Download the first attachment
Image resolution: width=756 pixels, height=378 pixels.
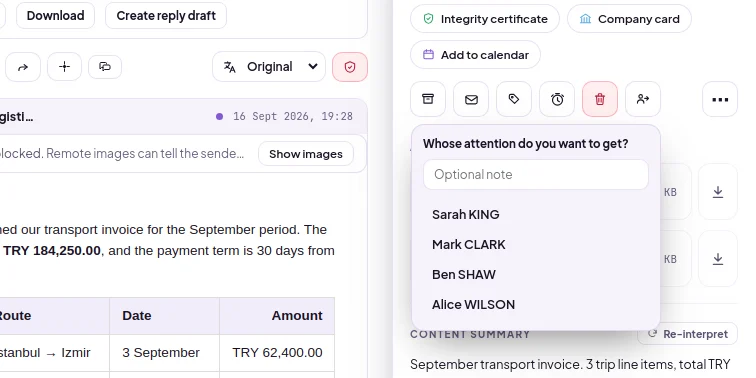pyautogui.click(x=717, y=192)
